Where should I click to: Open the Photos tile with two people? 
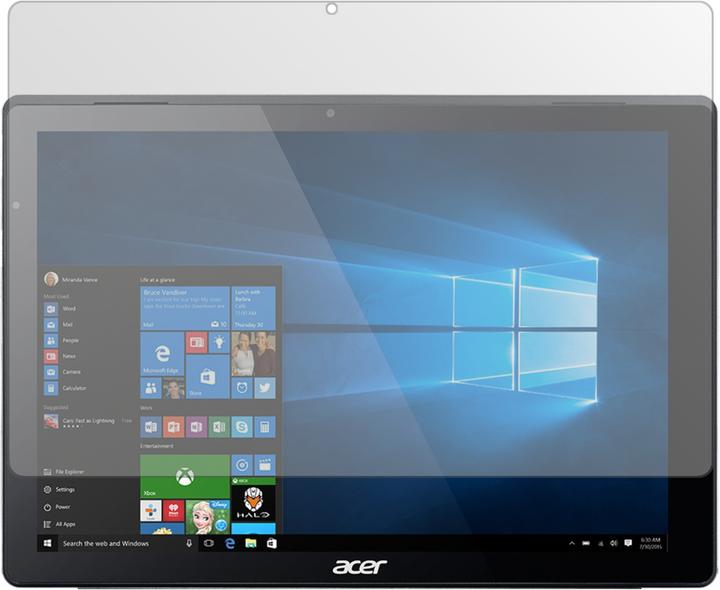tap(253, 354)
